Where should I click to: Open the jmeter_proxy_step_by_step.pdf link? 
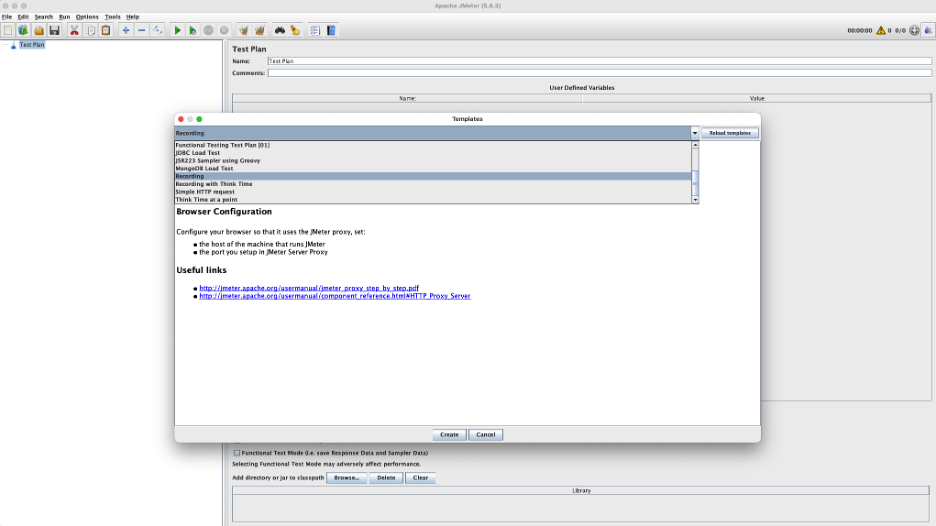tap(309, 288)
